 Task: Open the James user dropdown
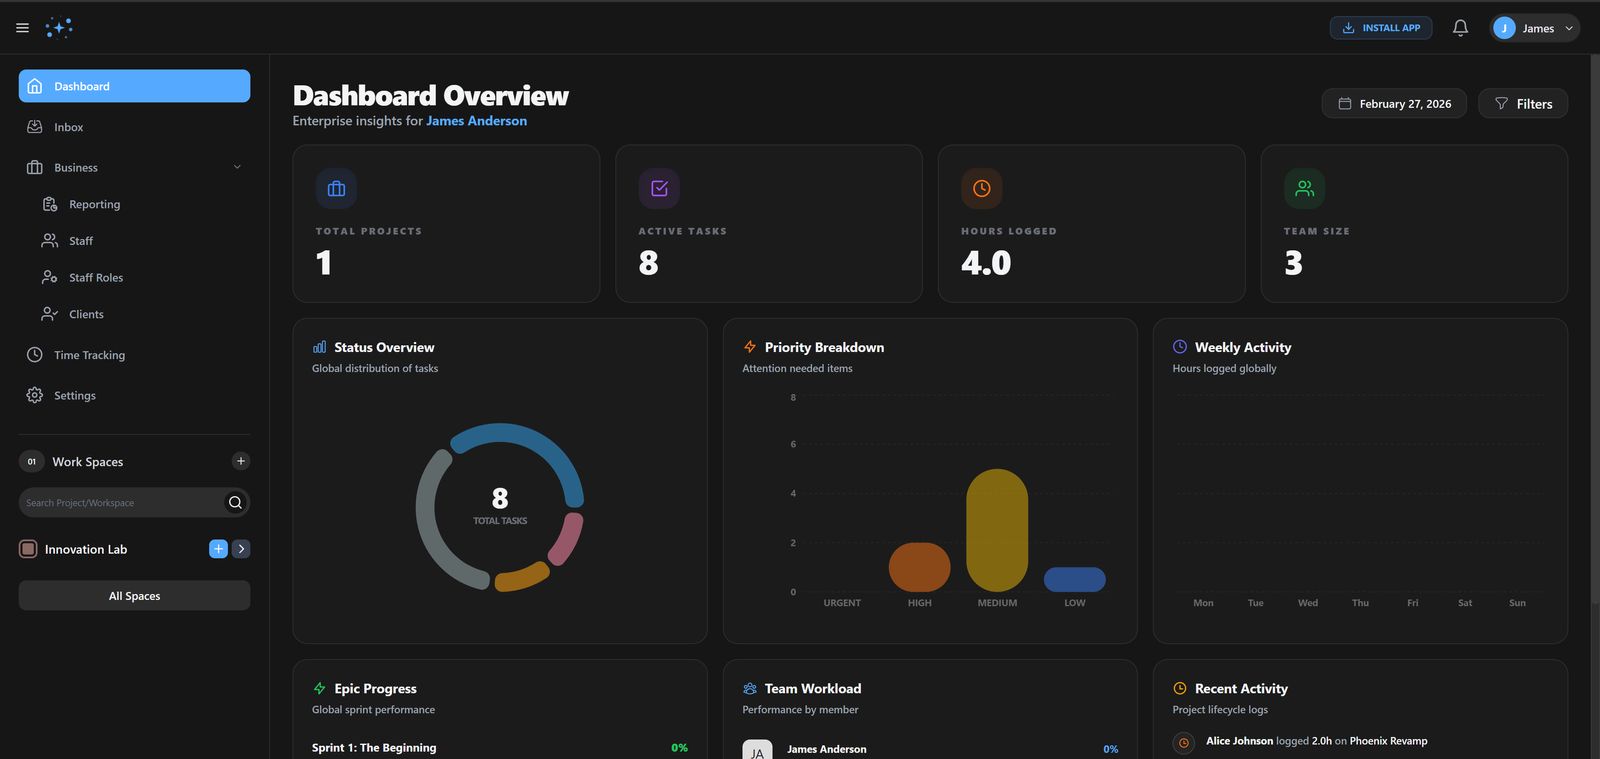tap(1534, 28)
